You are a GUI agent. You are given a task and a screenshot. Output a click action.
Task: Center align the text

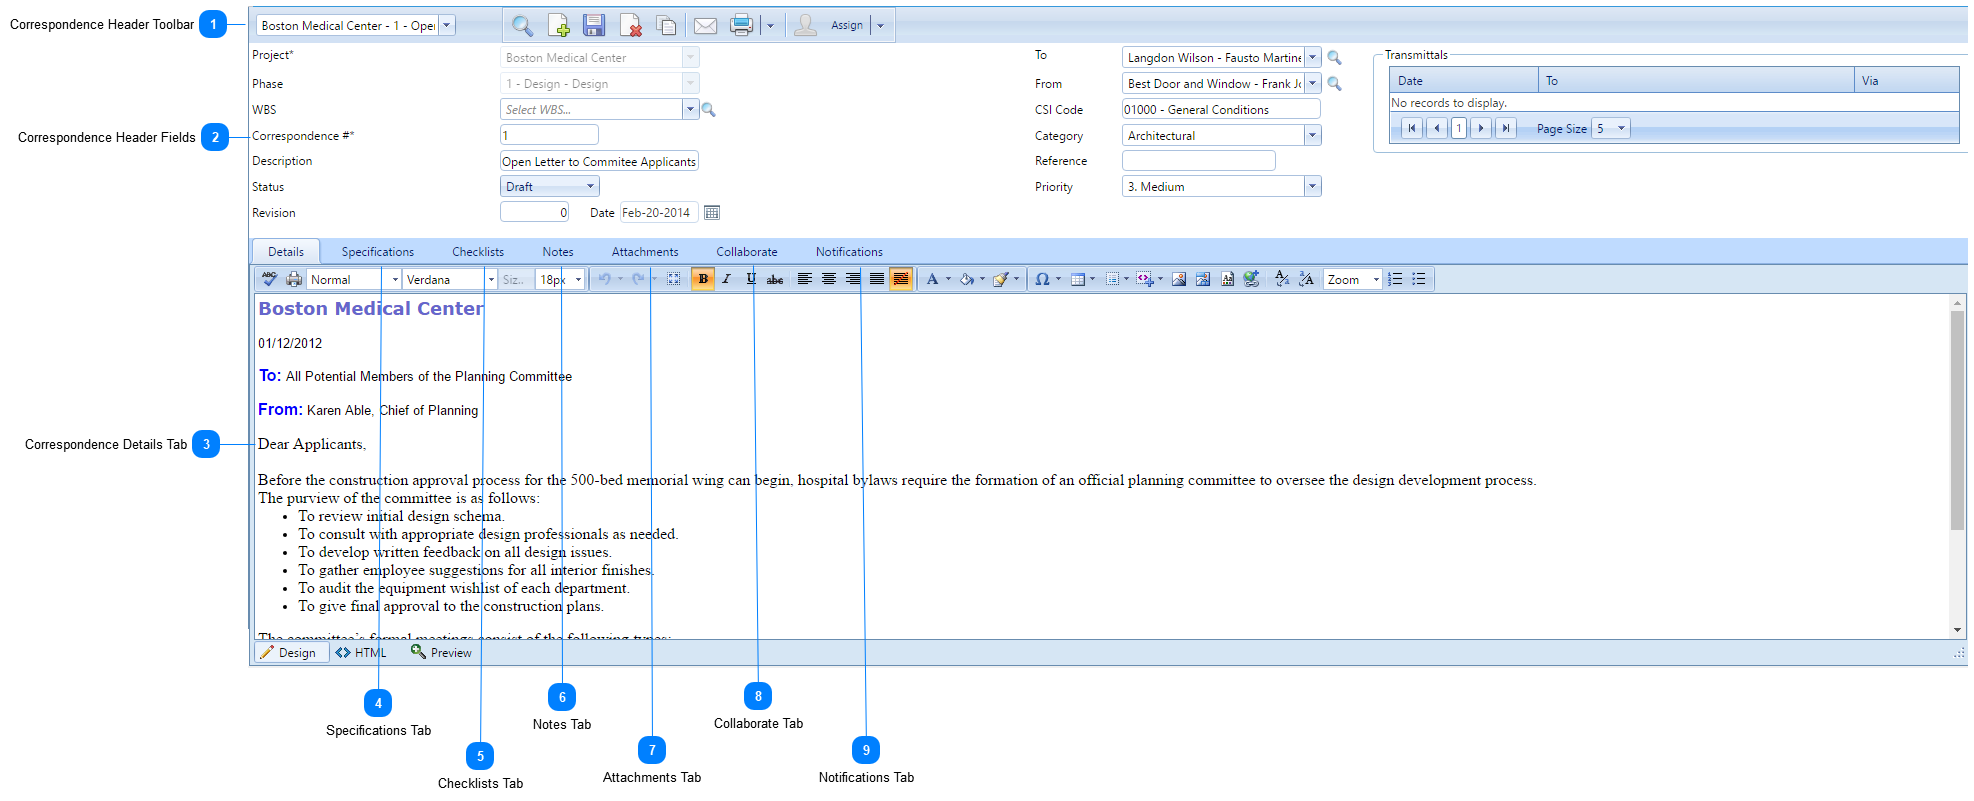[829, 279]
